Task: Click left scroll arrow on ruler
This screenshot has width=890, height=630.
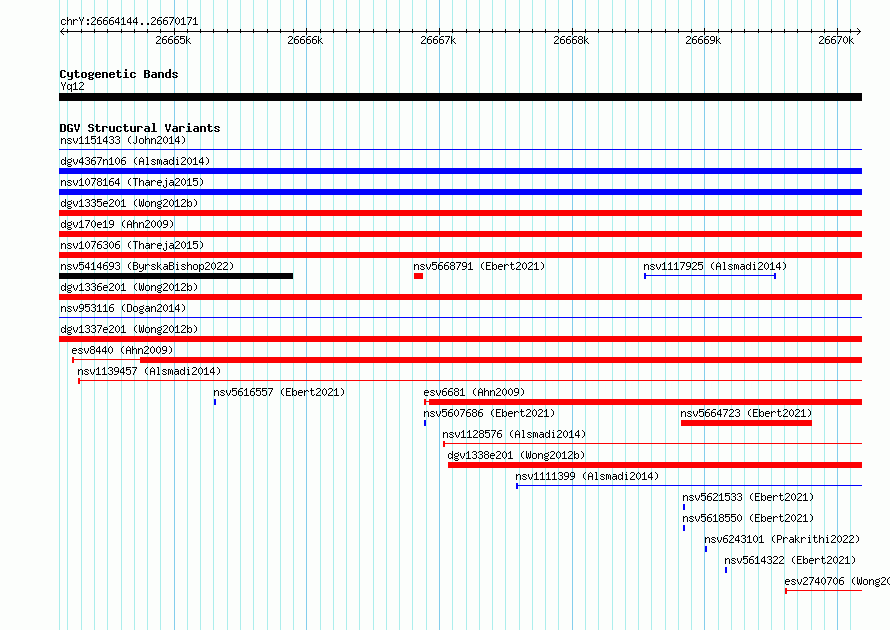Action: click(62, 31)
